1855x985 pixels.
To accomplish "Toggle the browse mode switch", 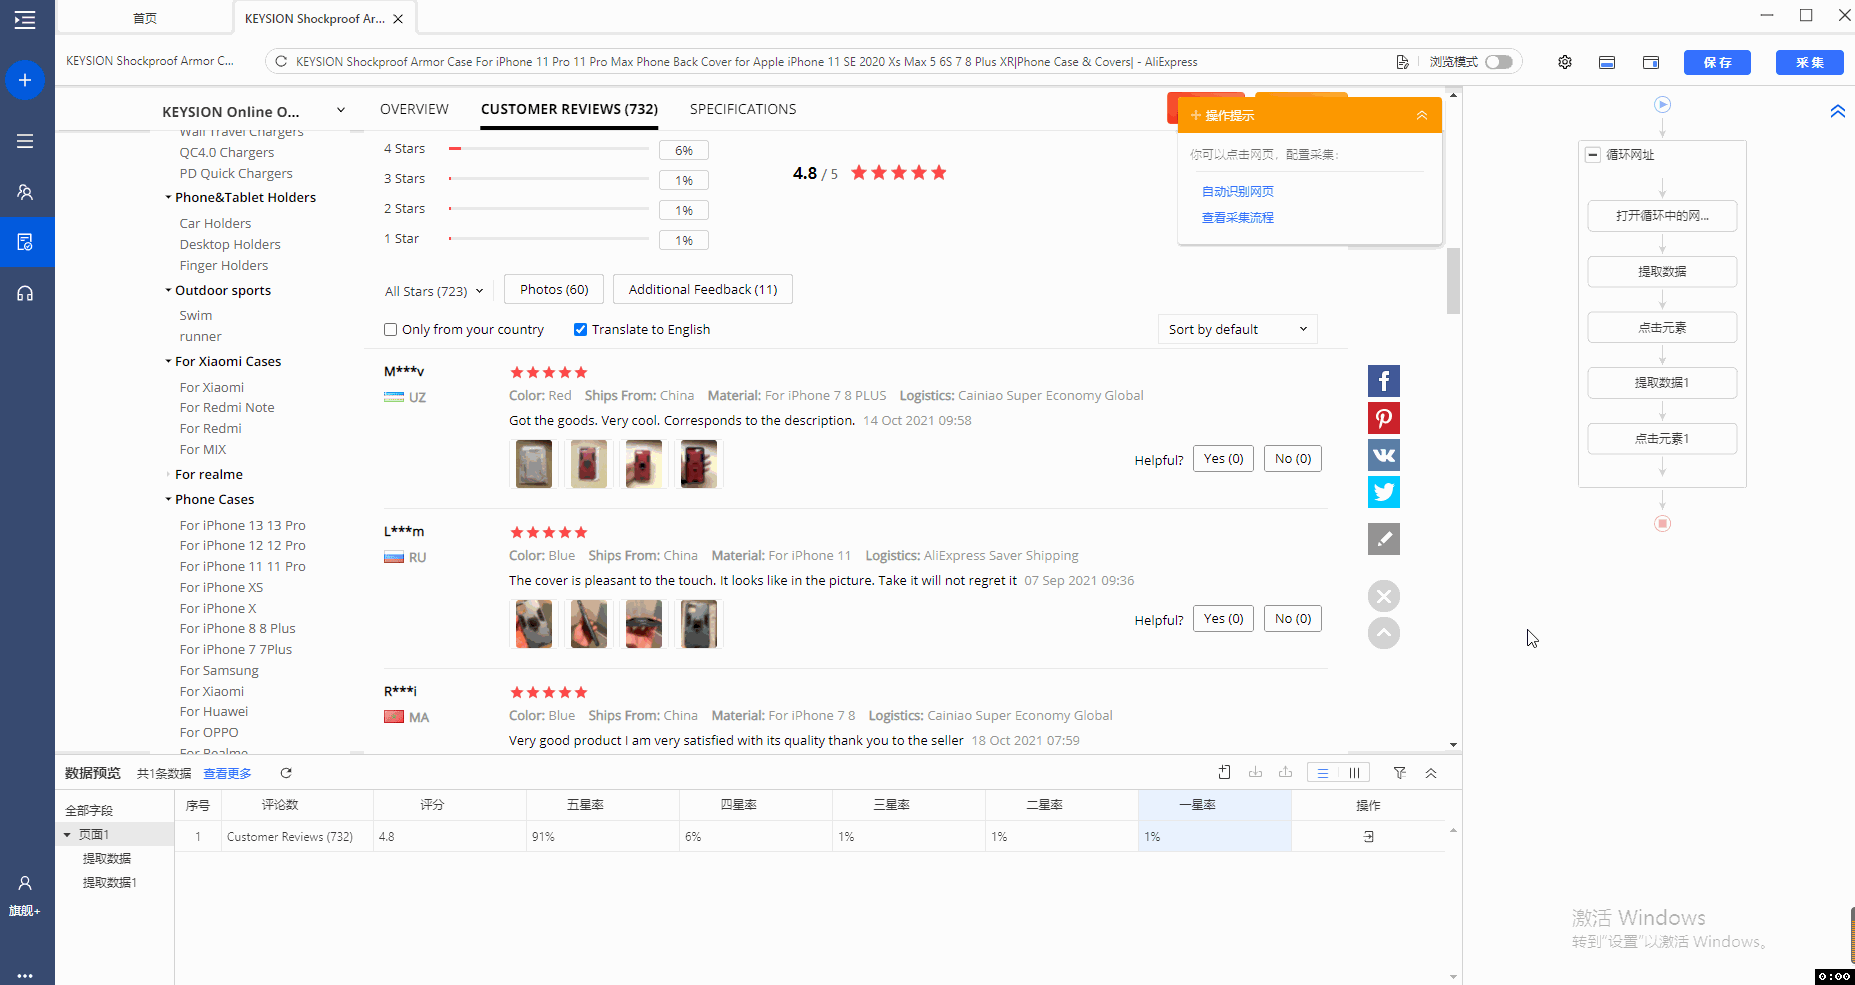I will point(1498,62).
